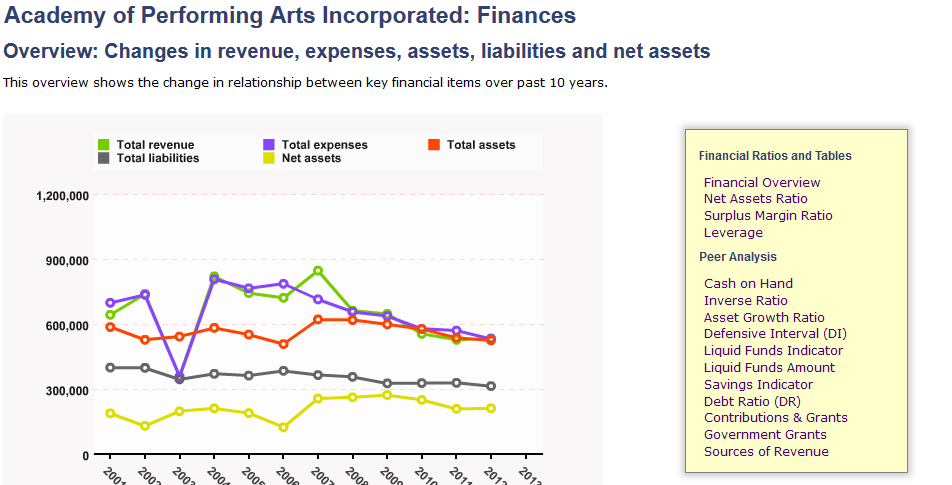Open Debt Ratio (DR) link
Image resolution: width=952 pixels, height=485 pixels.
[752, 401]
